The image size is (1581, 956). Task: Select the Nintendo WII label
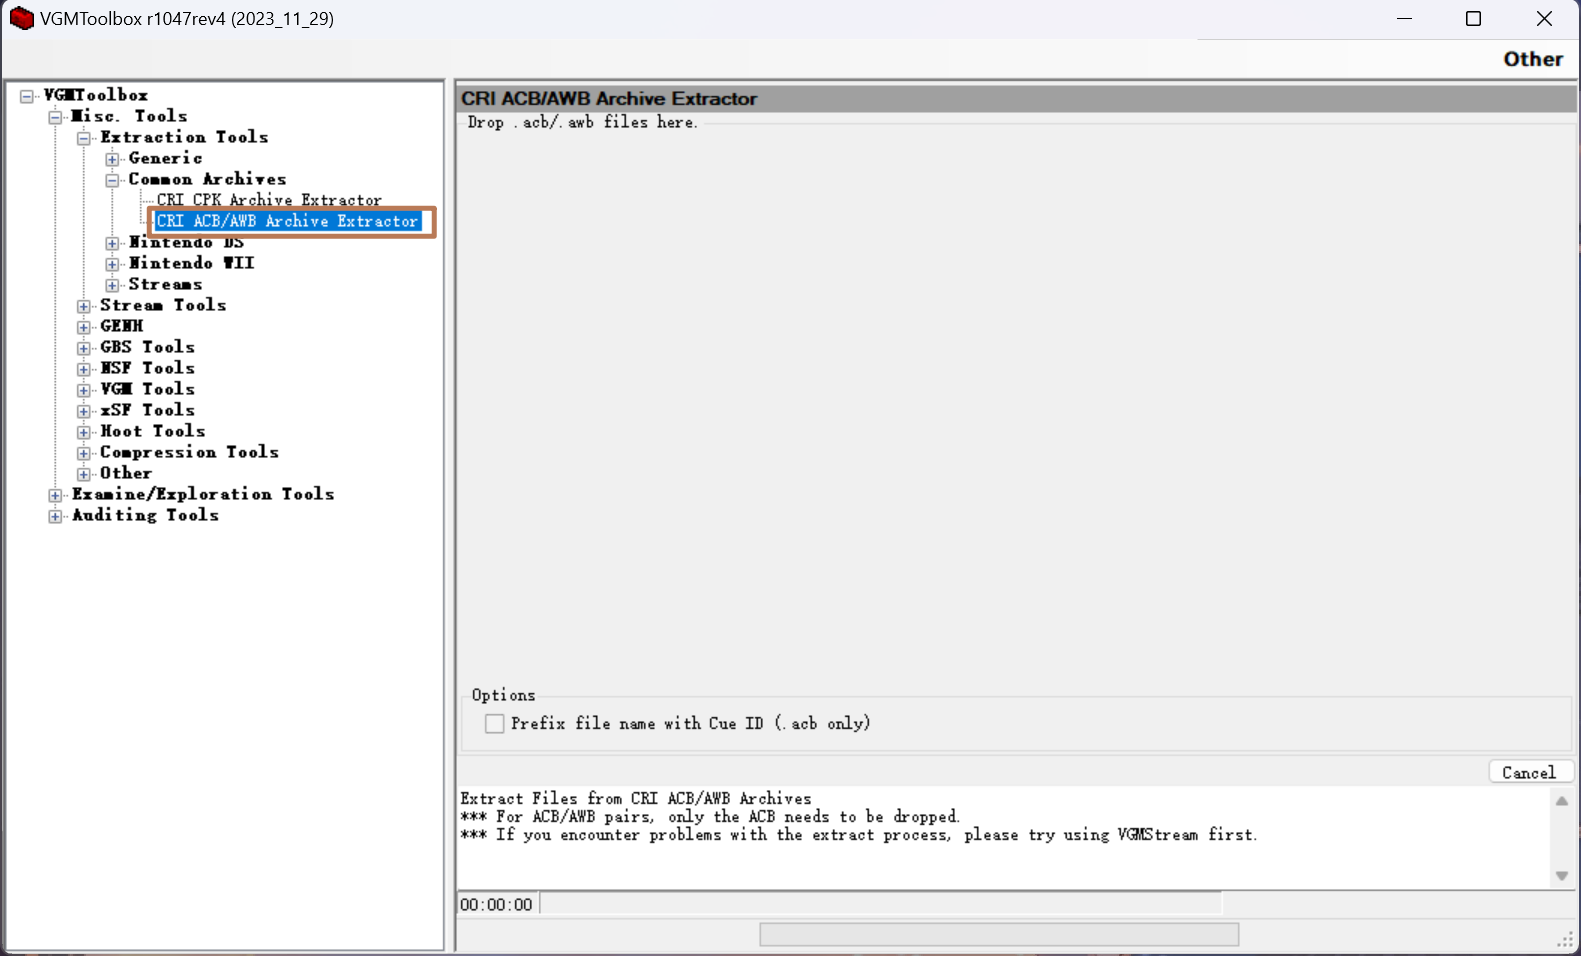point(191,263)
